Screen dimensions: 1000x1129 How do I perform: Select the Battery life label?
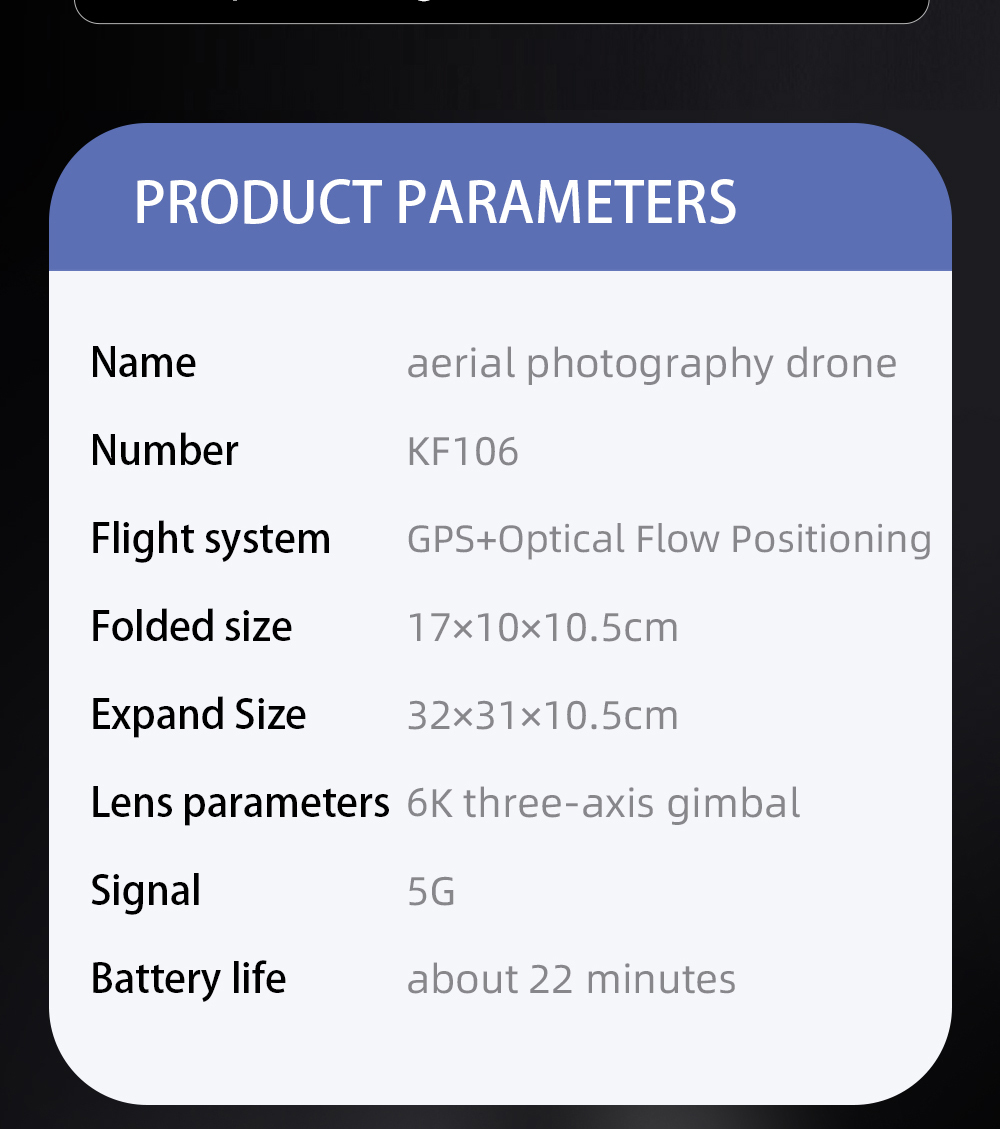point(188,978)
